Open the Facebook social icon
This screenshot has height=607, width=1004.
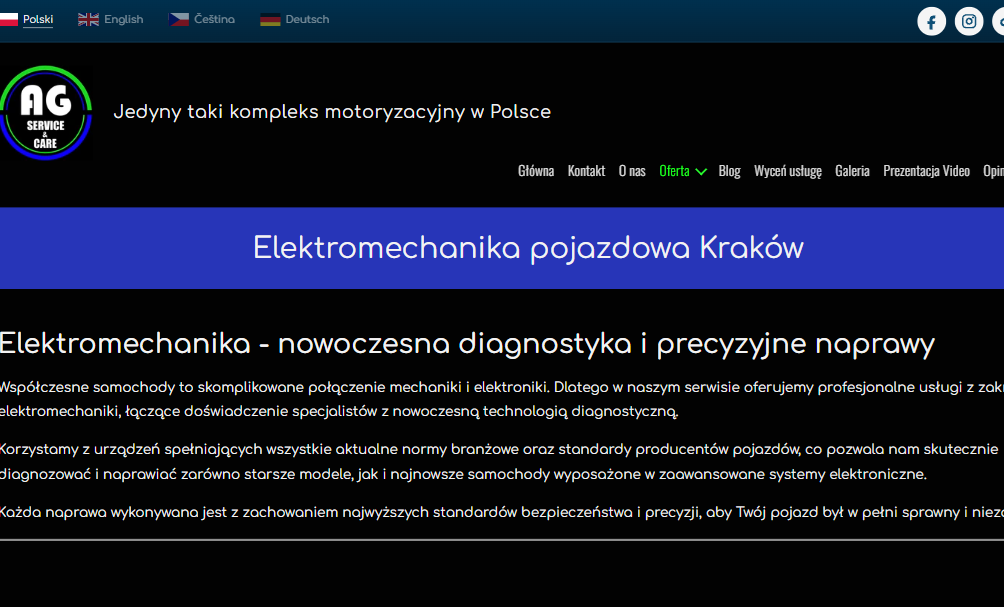pyautogui.click(x=931, y=22)
